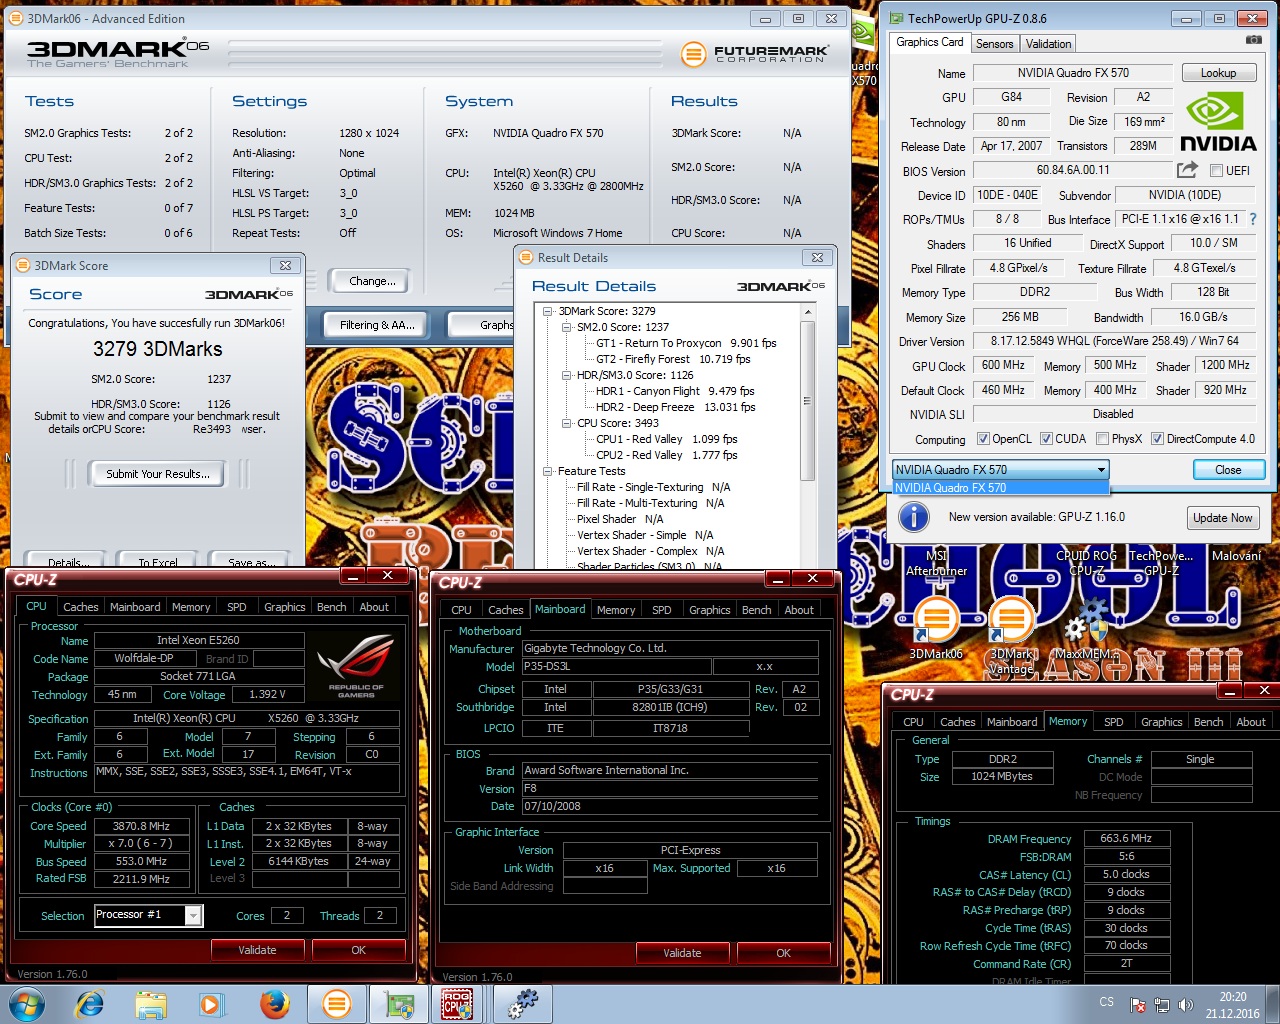Image resolution: width=1280 pixels, height=1024 pixels.
Task: Select the HDR2 - Deep Freeze result row
Action: 675,407
